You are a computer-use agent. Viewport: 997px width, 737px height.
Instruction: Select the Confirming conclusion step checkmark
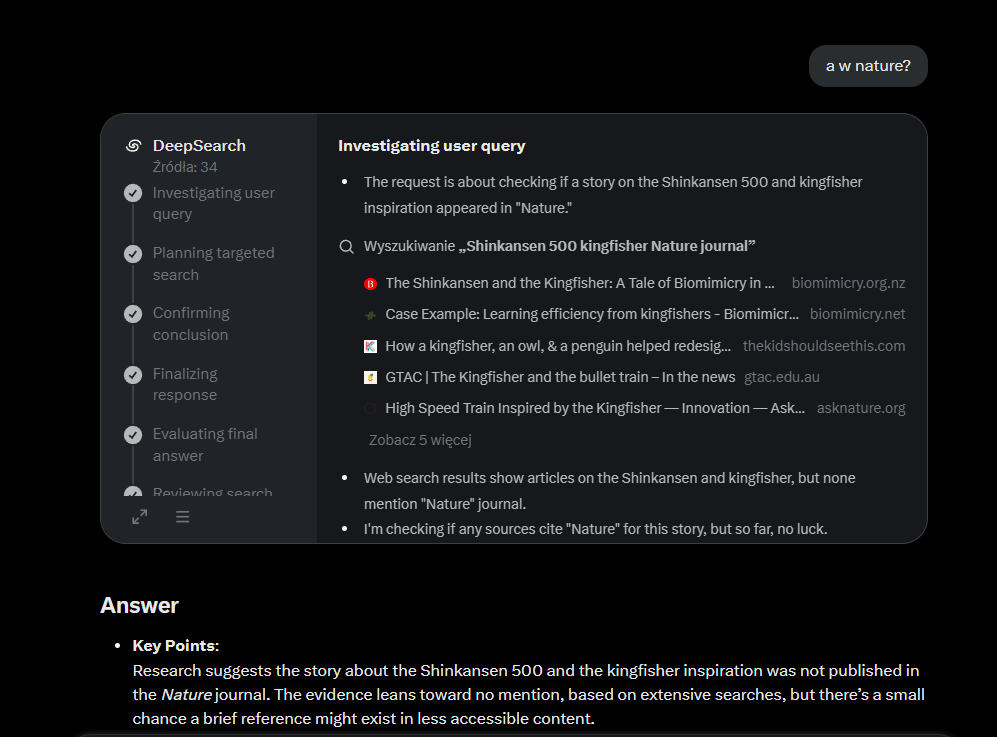133,314
